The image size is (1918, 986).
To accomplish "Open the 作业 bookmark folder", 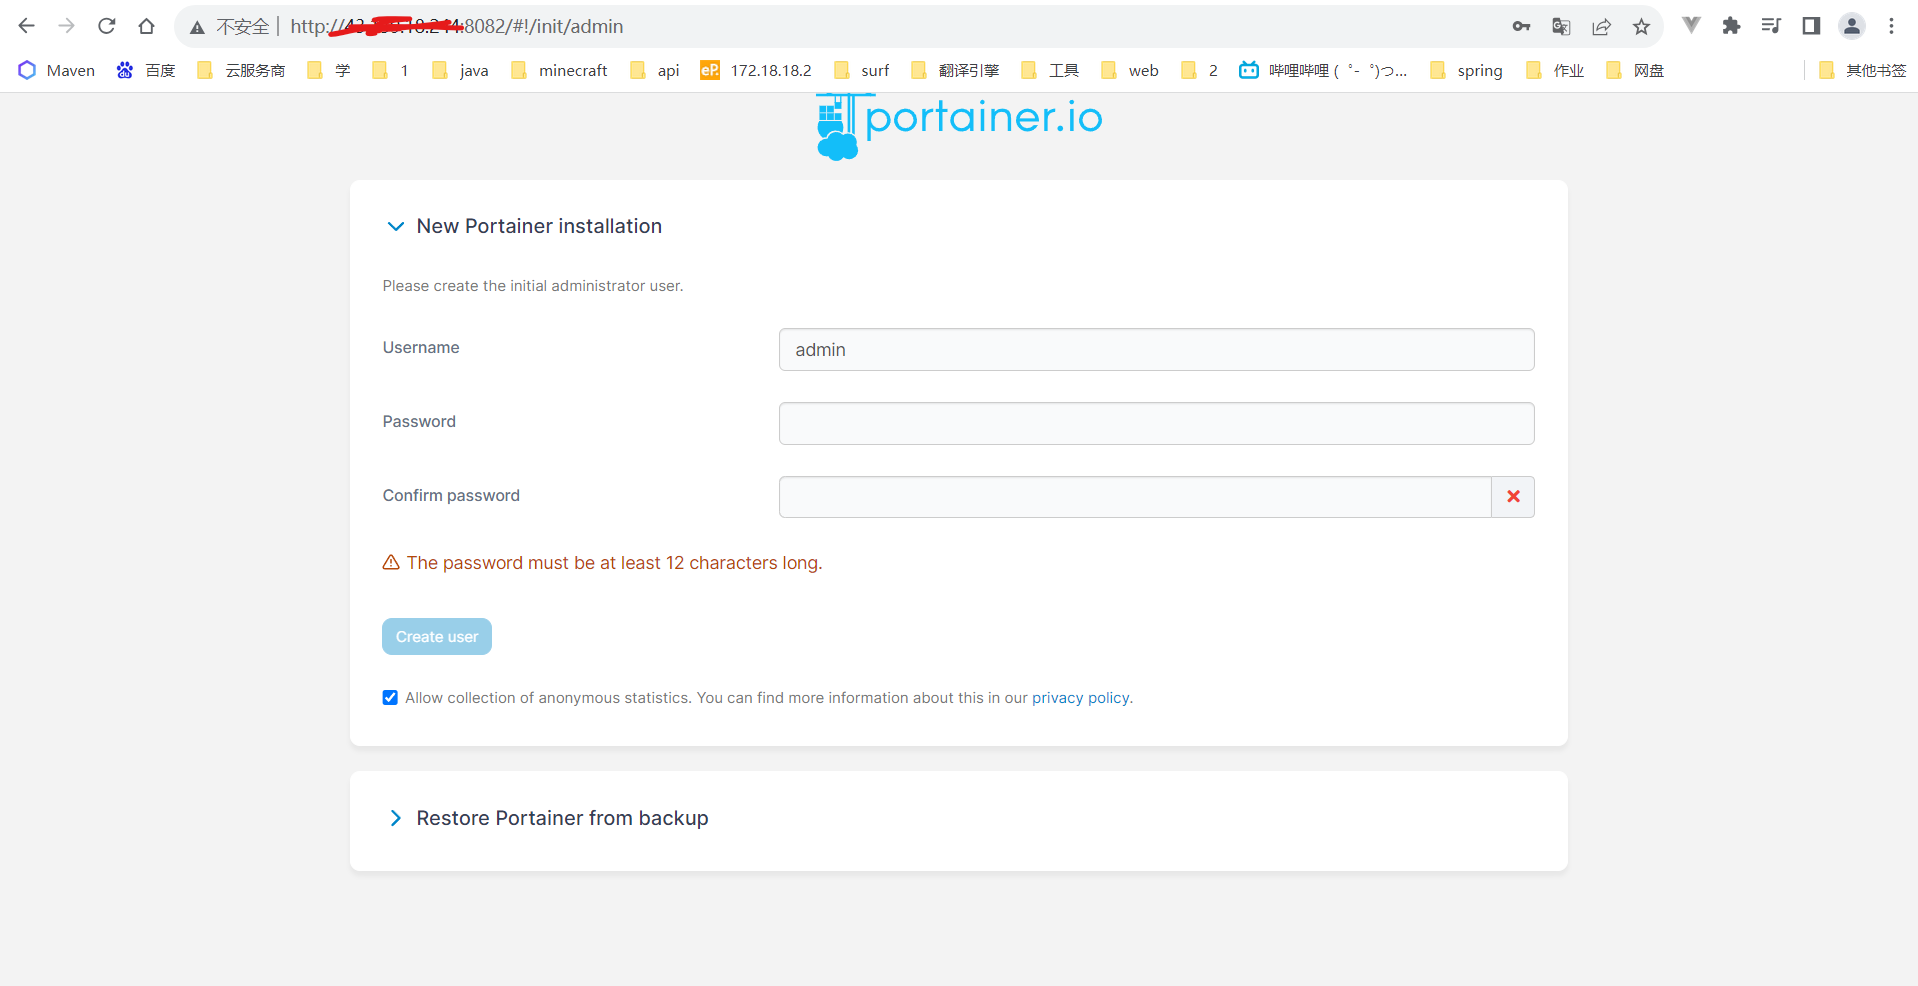I will click(1555, 70).
